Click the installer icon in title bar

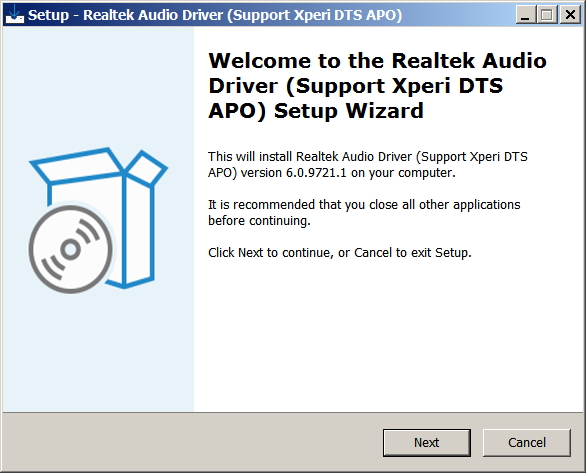[x=15, y=15]
